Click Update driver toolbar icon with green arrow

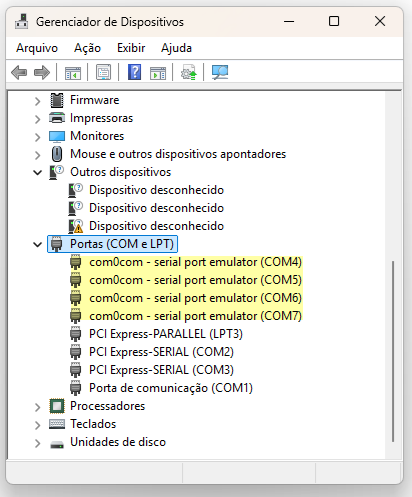tap(189, 72)
